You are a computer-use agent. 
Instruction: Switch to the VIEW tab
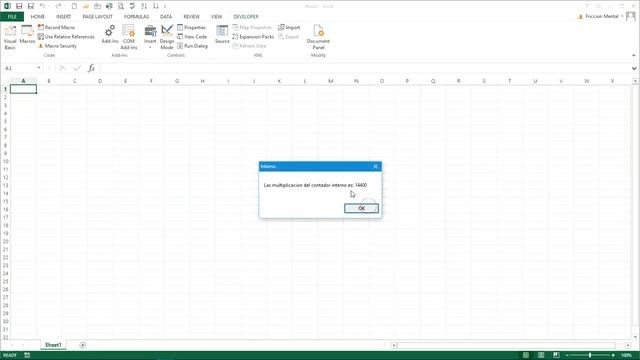click(216, 17)
